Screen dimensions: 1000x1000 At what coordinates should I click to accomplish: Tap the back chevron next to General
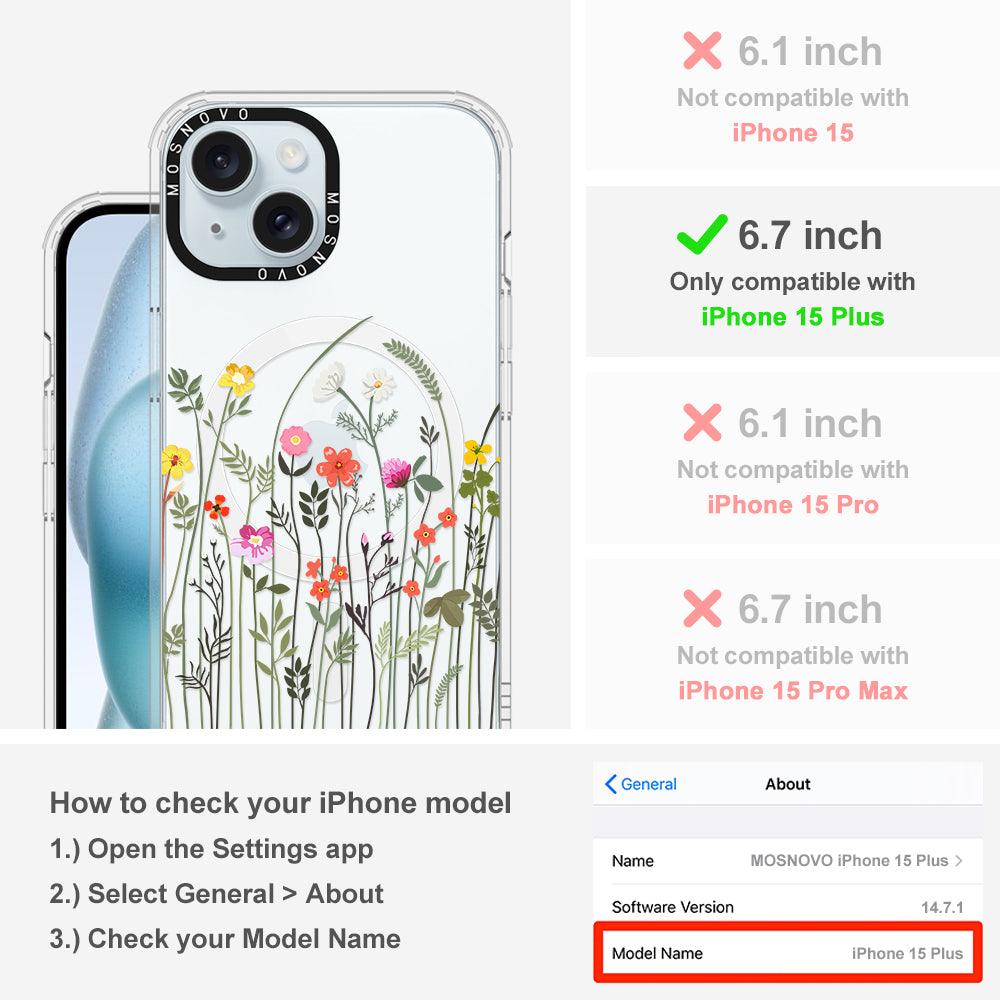(x=610, y=784)
